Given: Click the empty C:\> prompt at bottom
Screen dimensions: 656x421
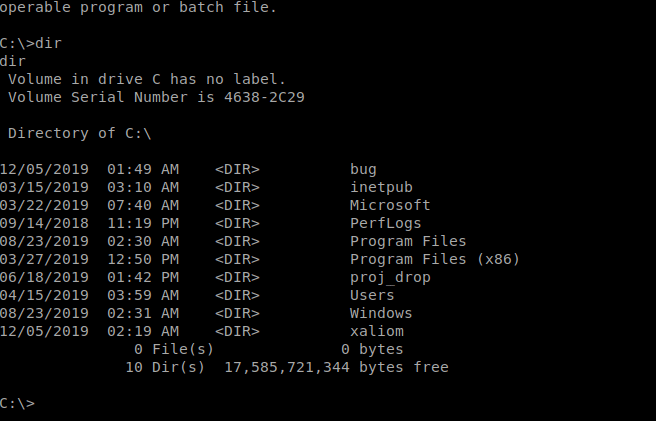Looking at the screenshot, I should (x=18, y=403).
